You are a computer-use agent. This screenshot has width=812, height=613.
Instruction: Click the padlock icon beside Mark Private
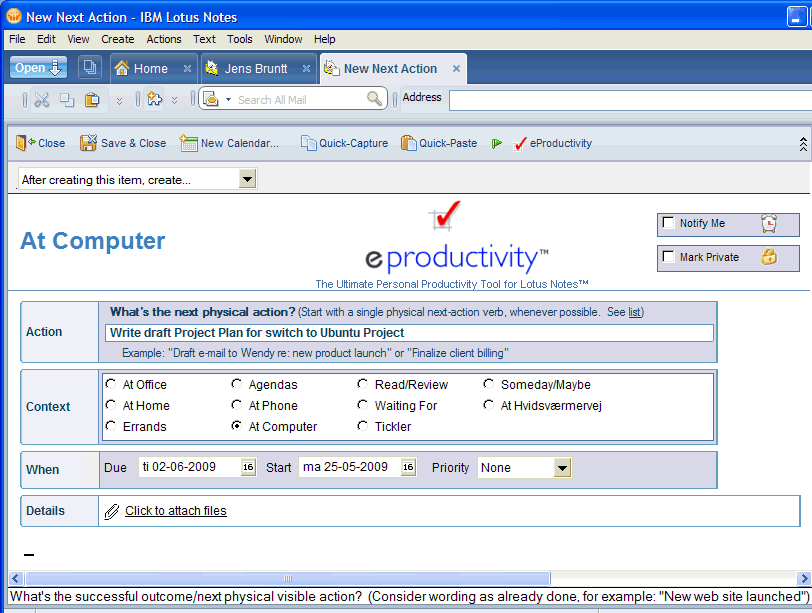coord(769,256)
